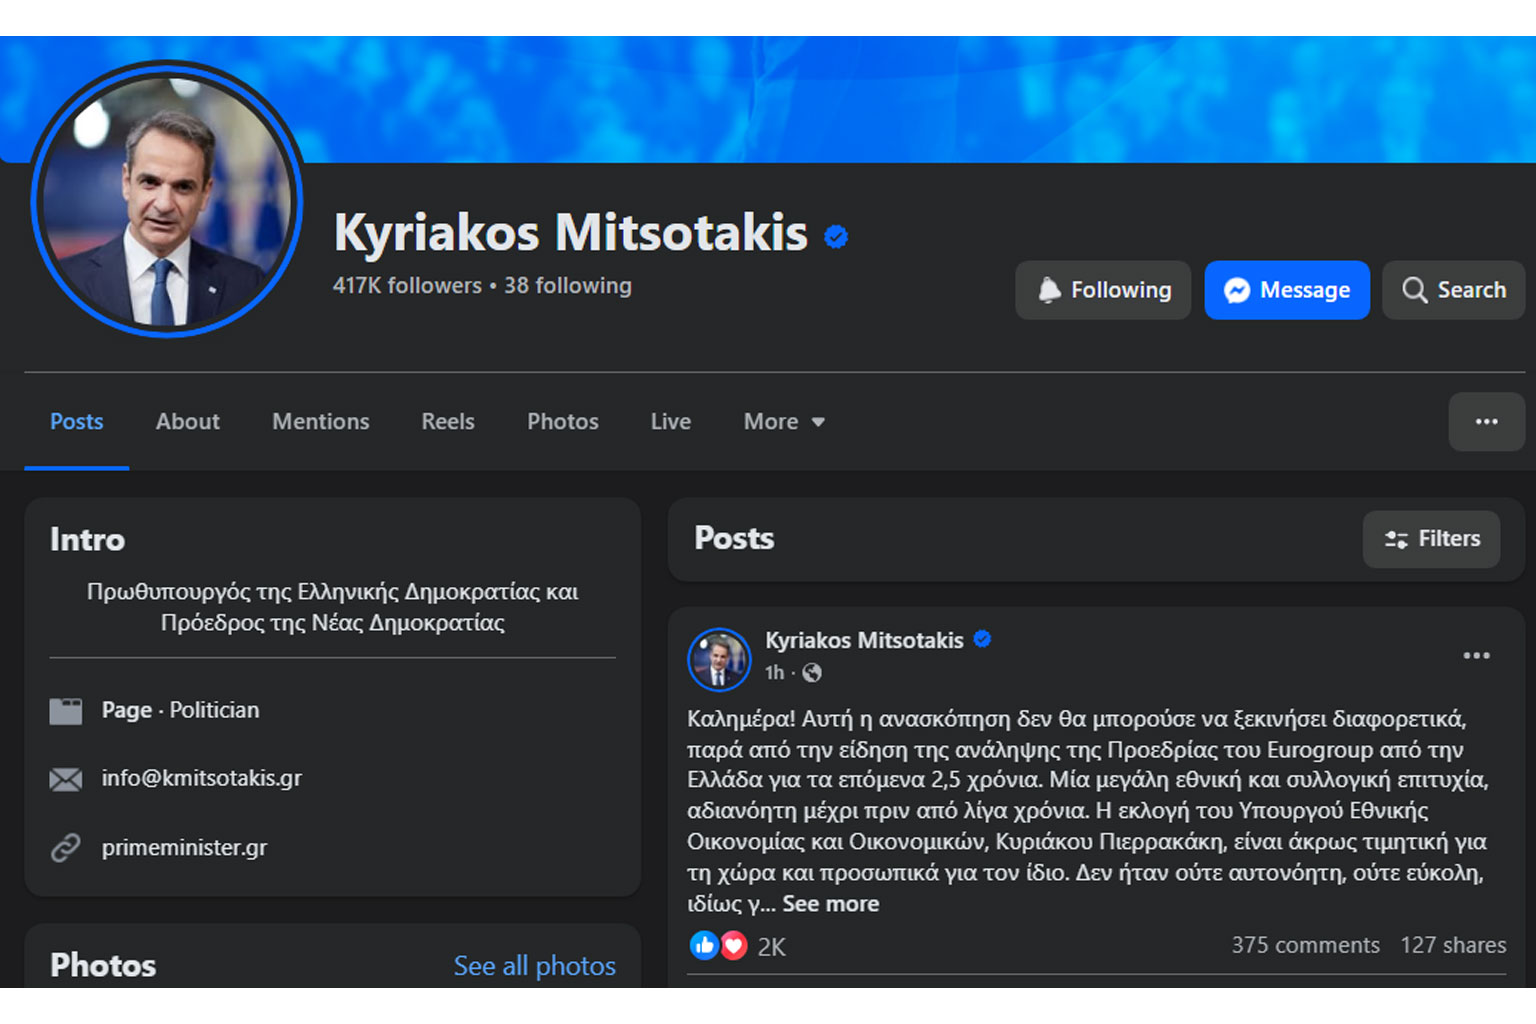Click the Kyriakos Mitsotakis name on the post
Viewport: 1536px width, 1024px height.
tap(864, 640)
